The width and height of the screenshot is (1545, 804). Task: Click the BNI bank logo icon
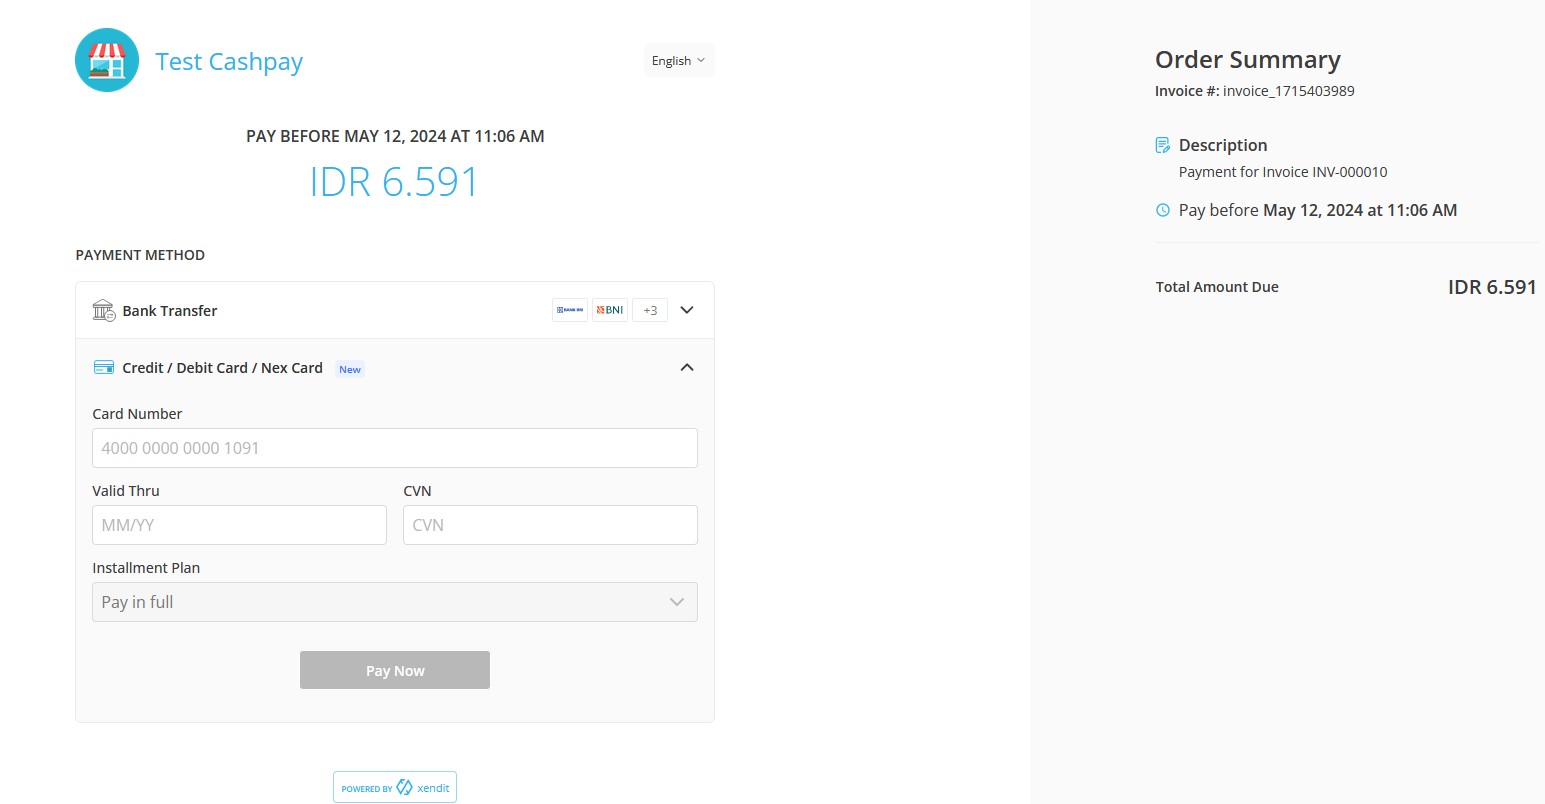pyautogui.click(x=609, y=309)
